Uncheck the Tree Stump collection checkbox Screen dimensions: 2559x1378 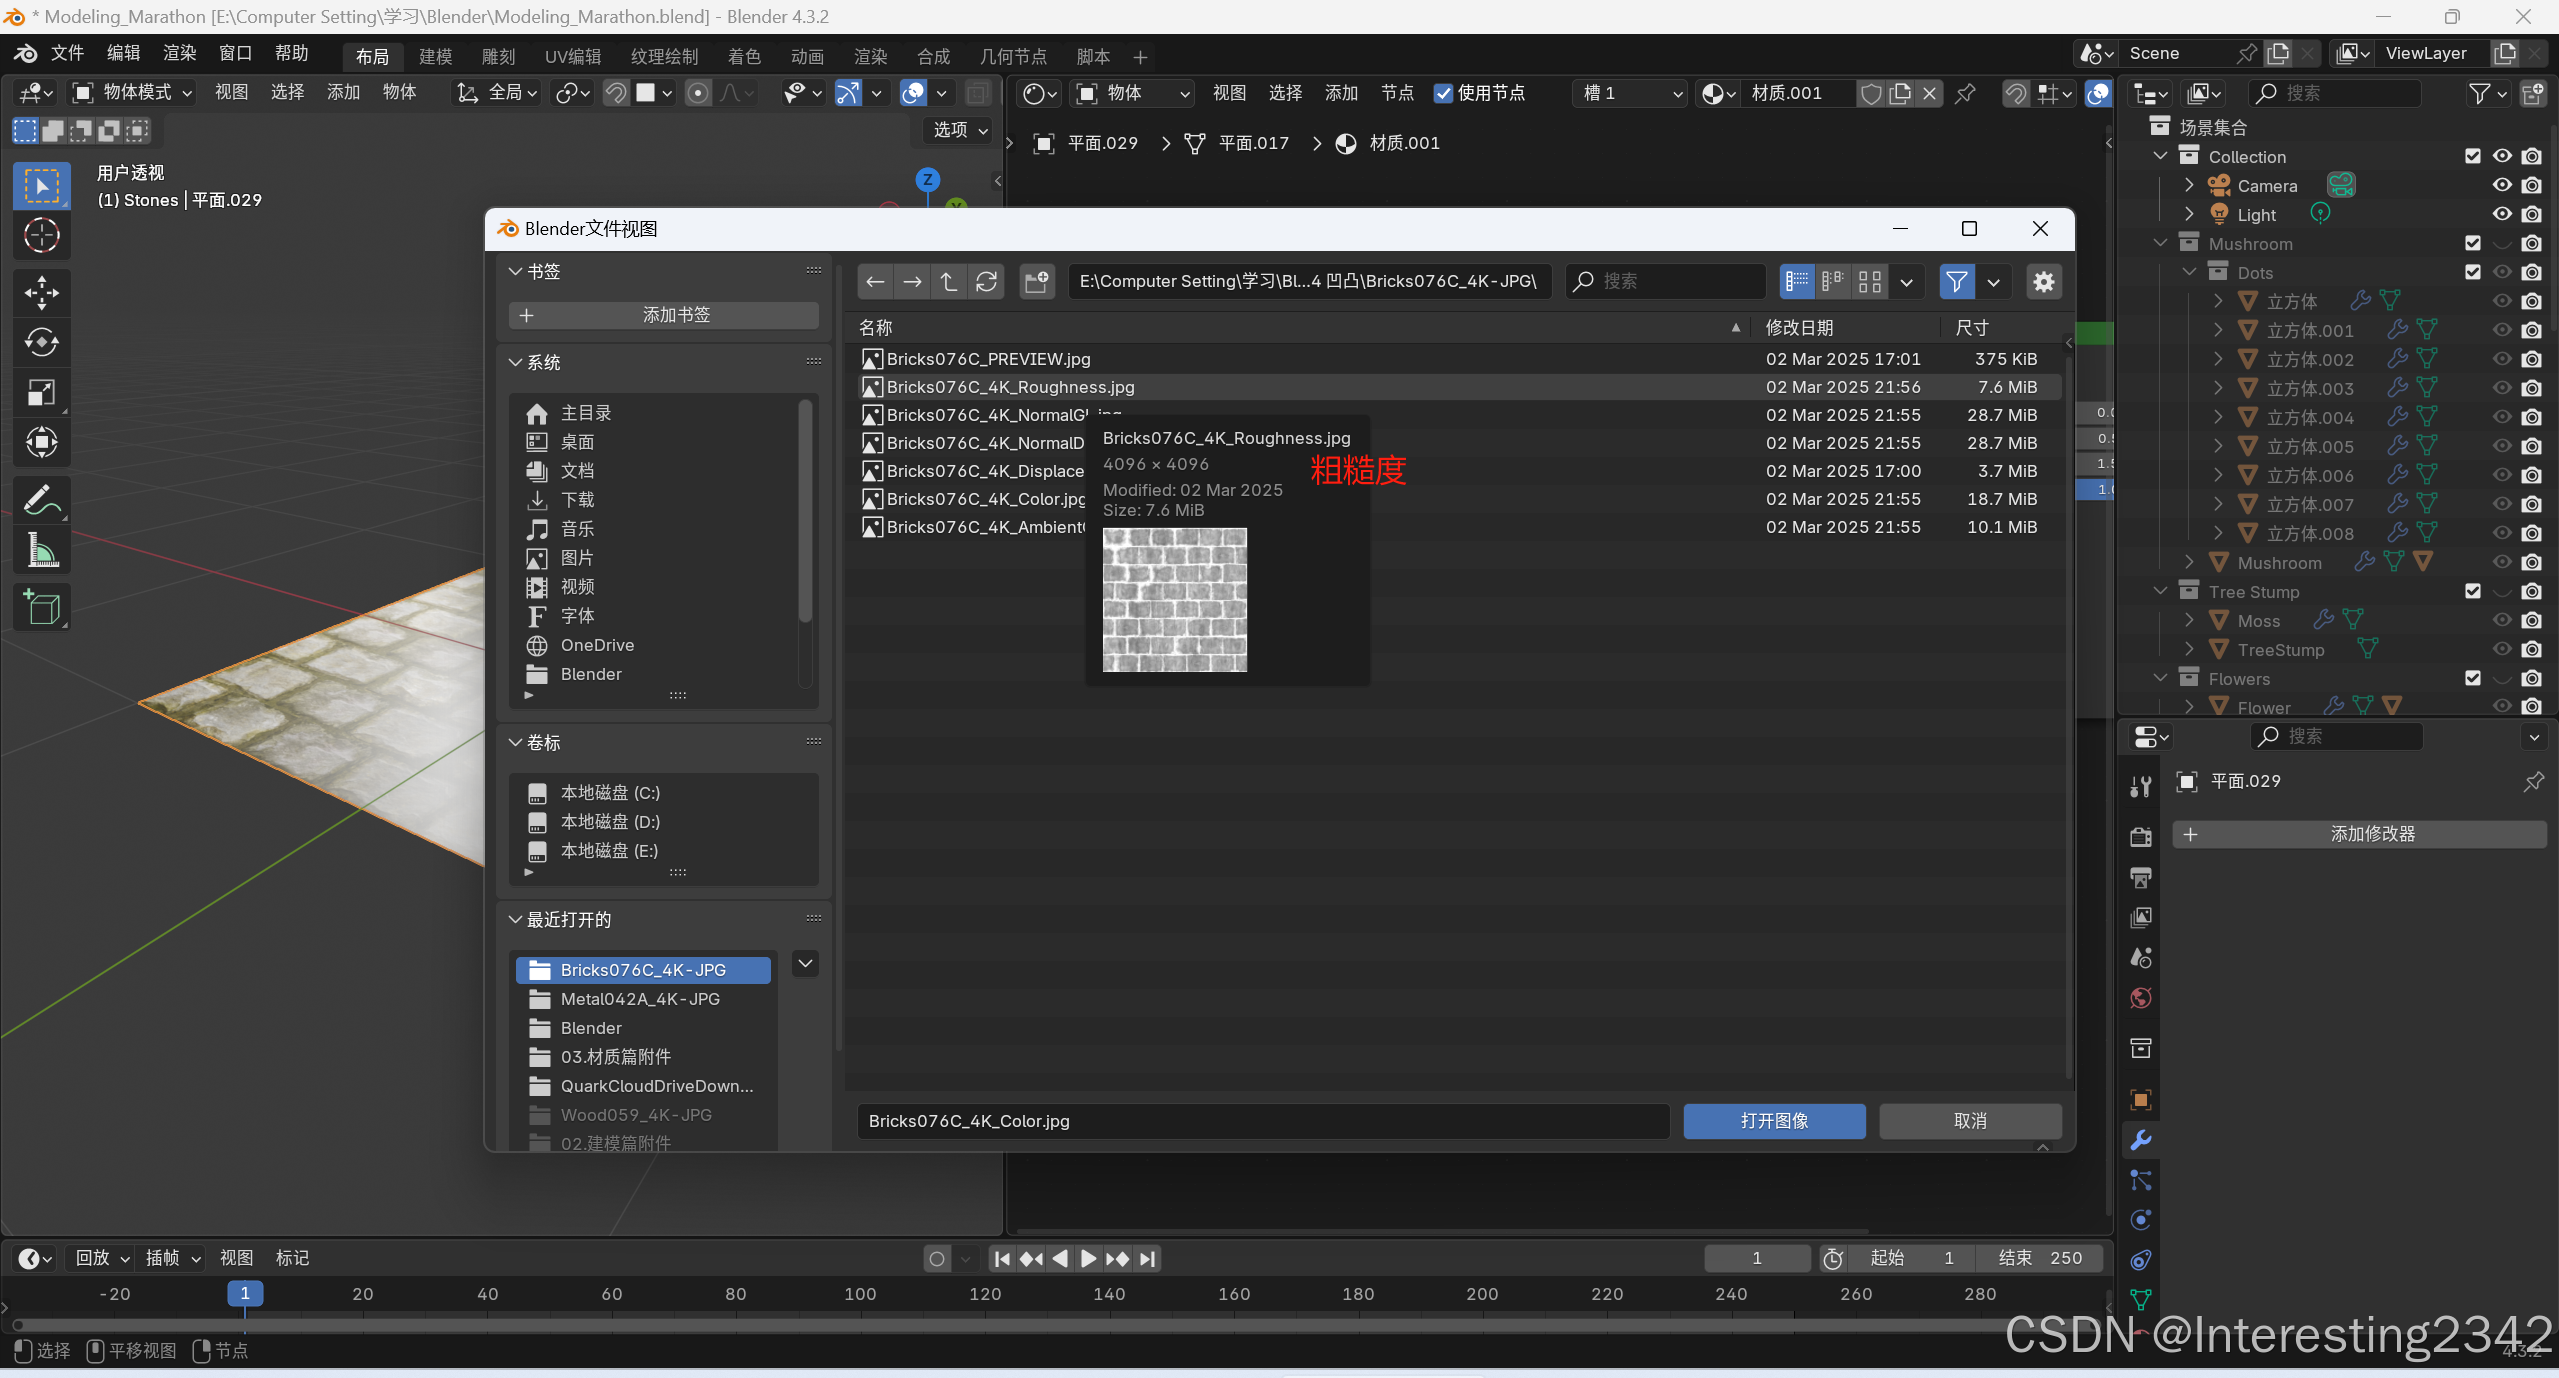[2472, 591]
